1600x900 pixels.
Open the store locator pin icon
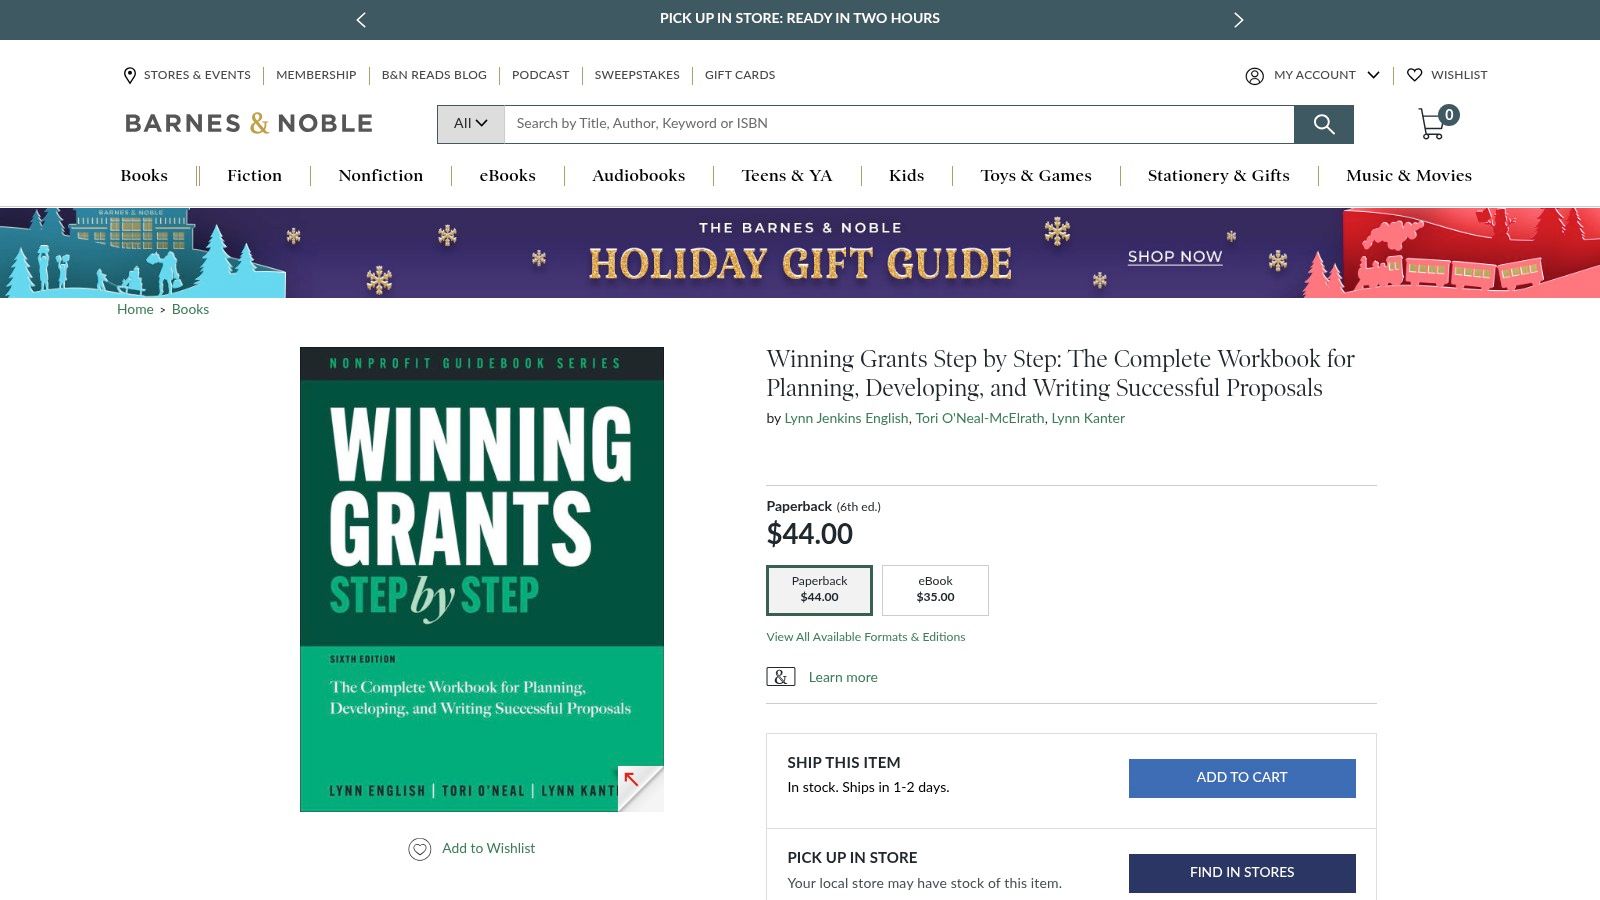(x=129, y=75)
